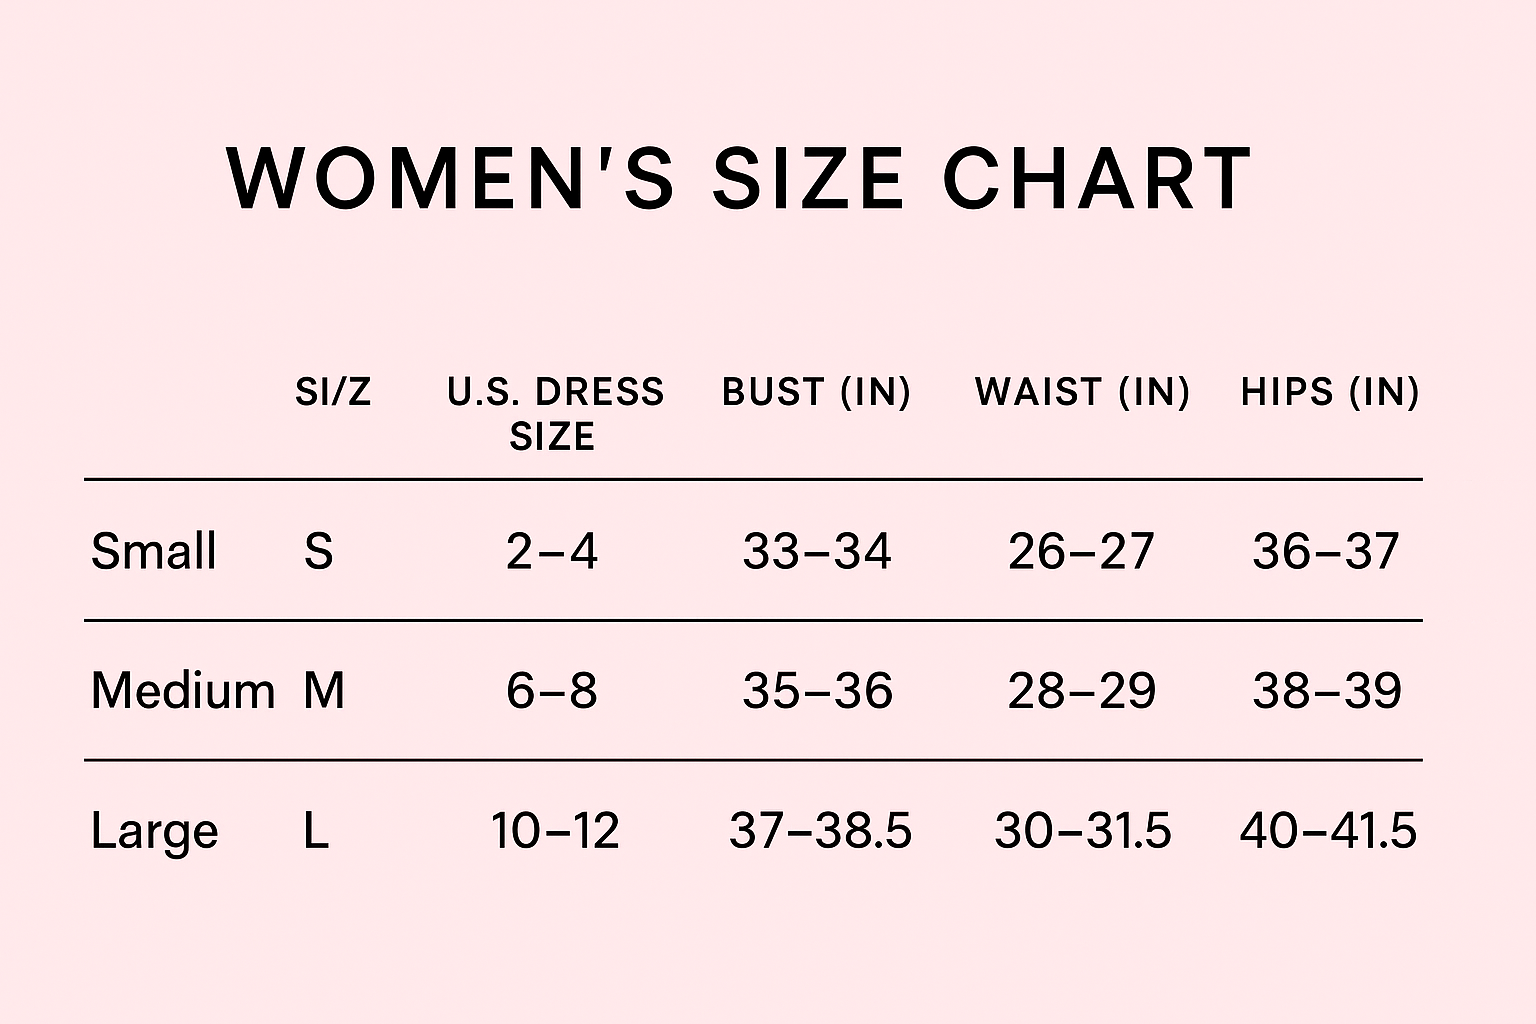Click the SI/Z column header
This screenshot has height=1024, width=1536.
(x=333, y=391)
